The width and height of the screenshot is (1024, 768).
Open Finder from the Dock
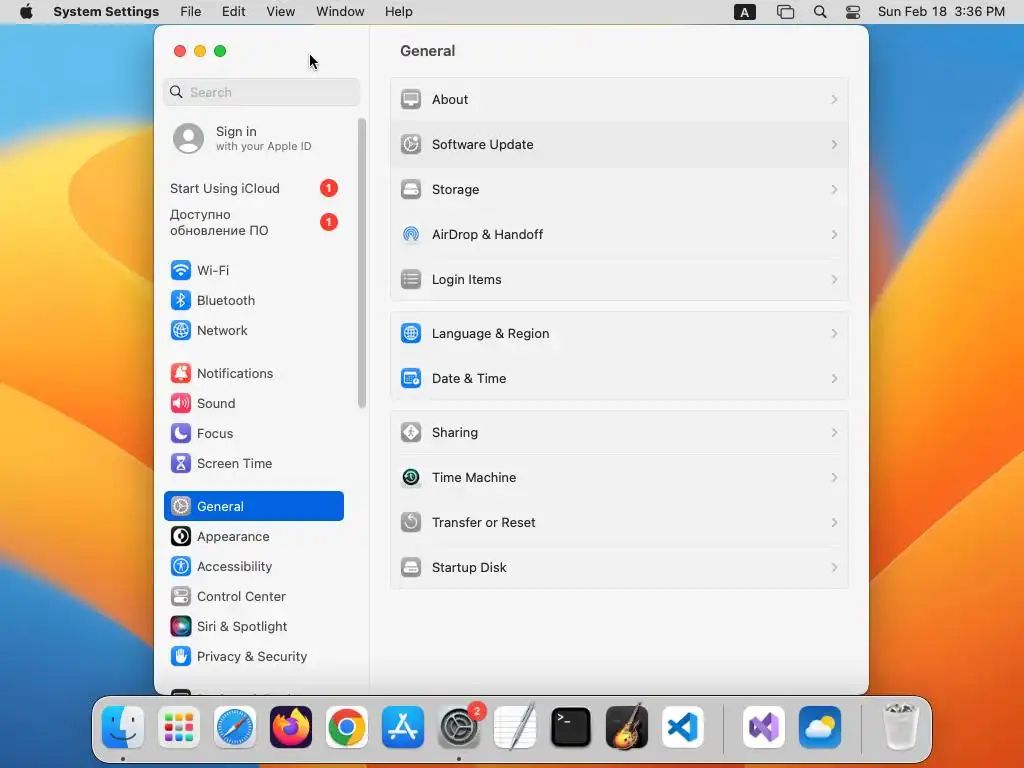[x=123, y=727]
